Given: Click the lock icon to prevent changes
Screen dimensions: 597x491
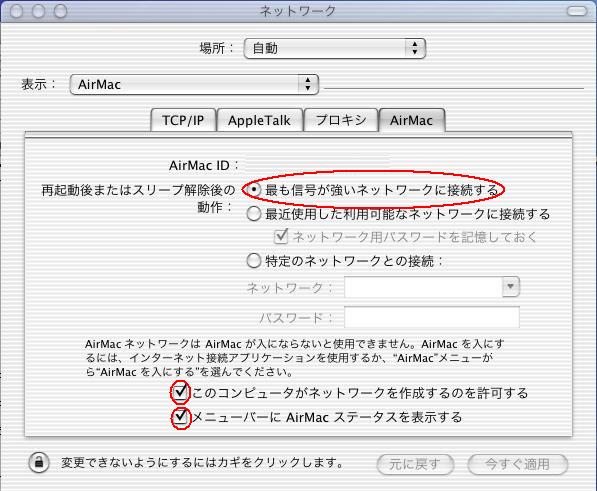Looking at the screenshot, I should pos(39,462).
